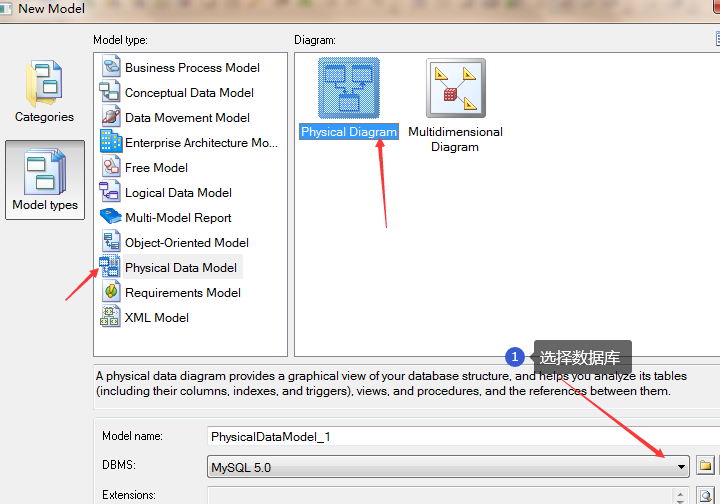Open the DBMS folder browse icon
Screen dimensions: 720x504
(x=705, y=466)
